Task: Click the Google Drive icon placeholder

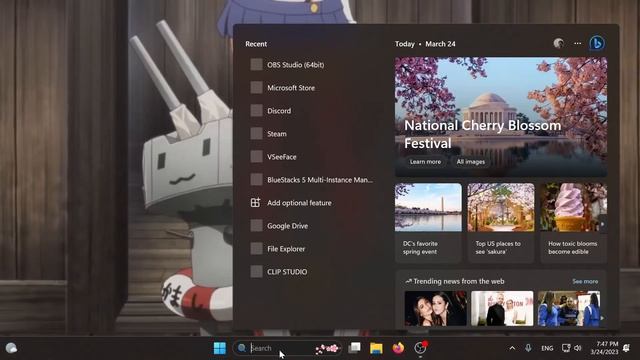Action: 256,226
